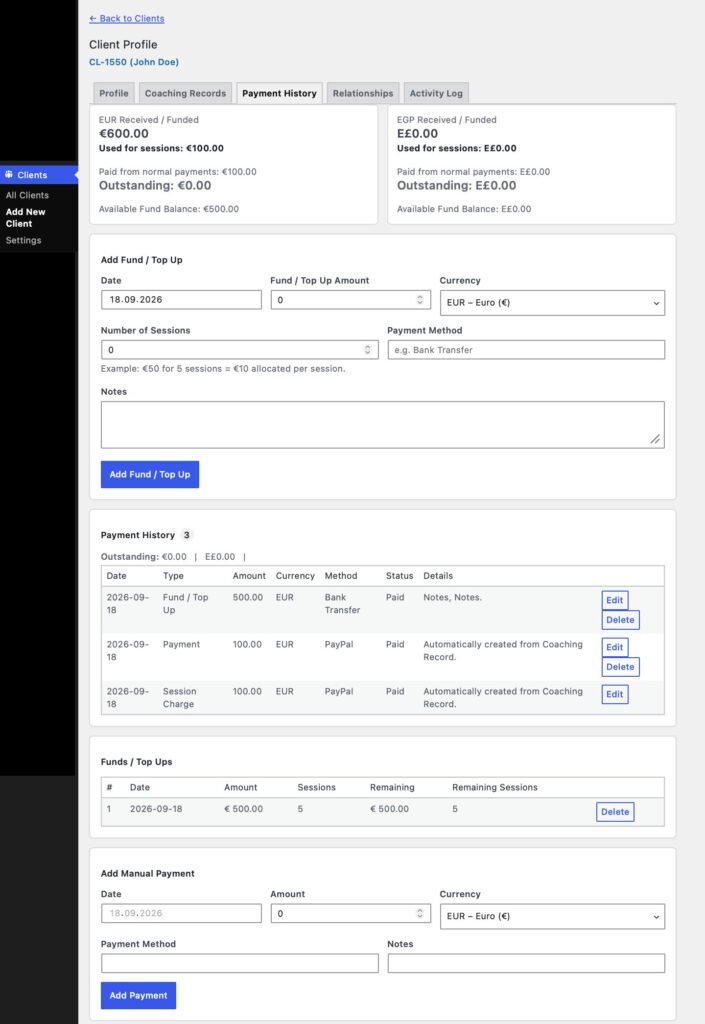Delete the PayPal Payment history row
This screenshot has height=1024, width=705.
click(x=620, y=667)
